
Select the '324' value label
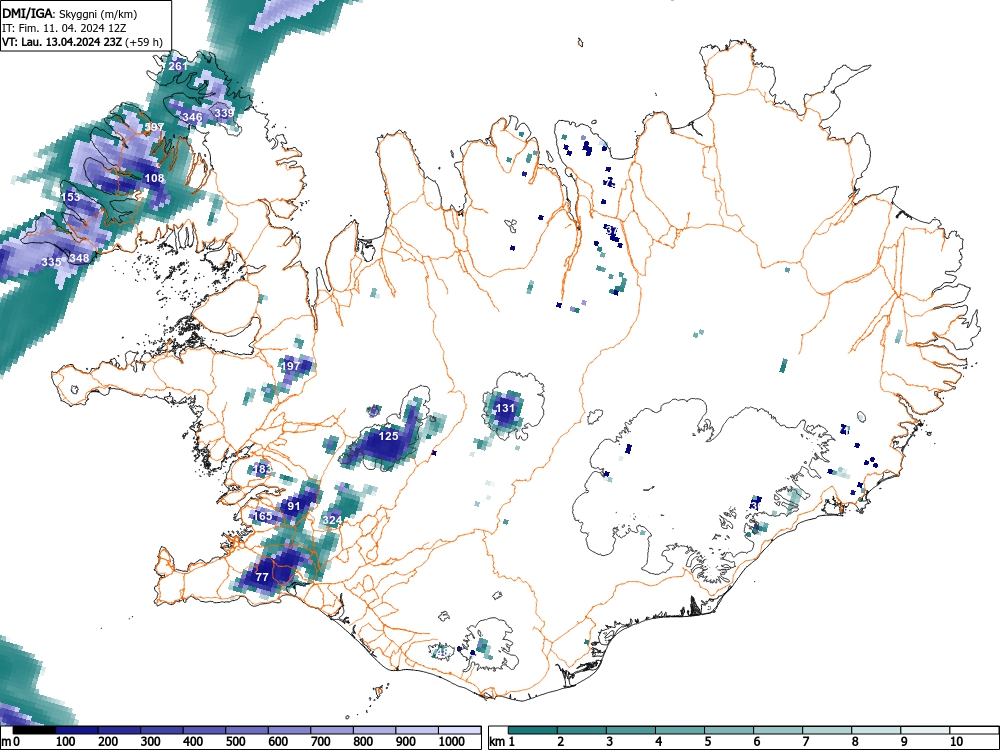(332, 520)
